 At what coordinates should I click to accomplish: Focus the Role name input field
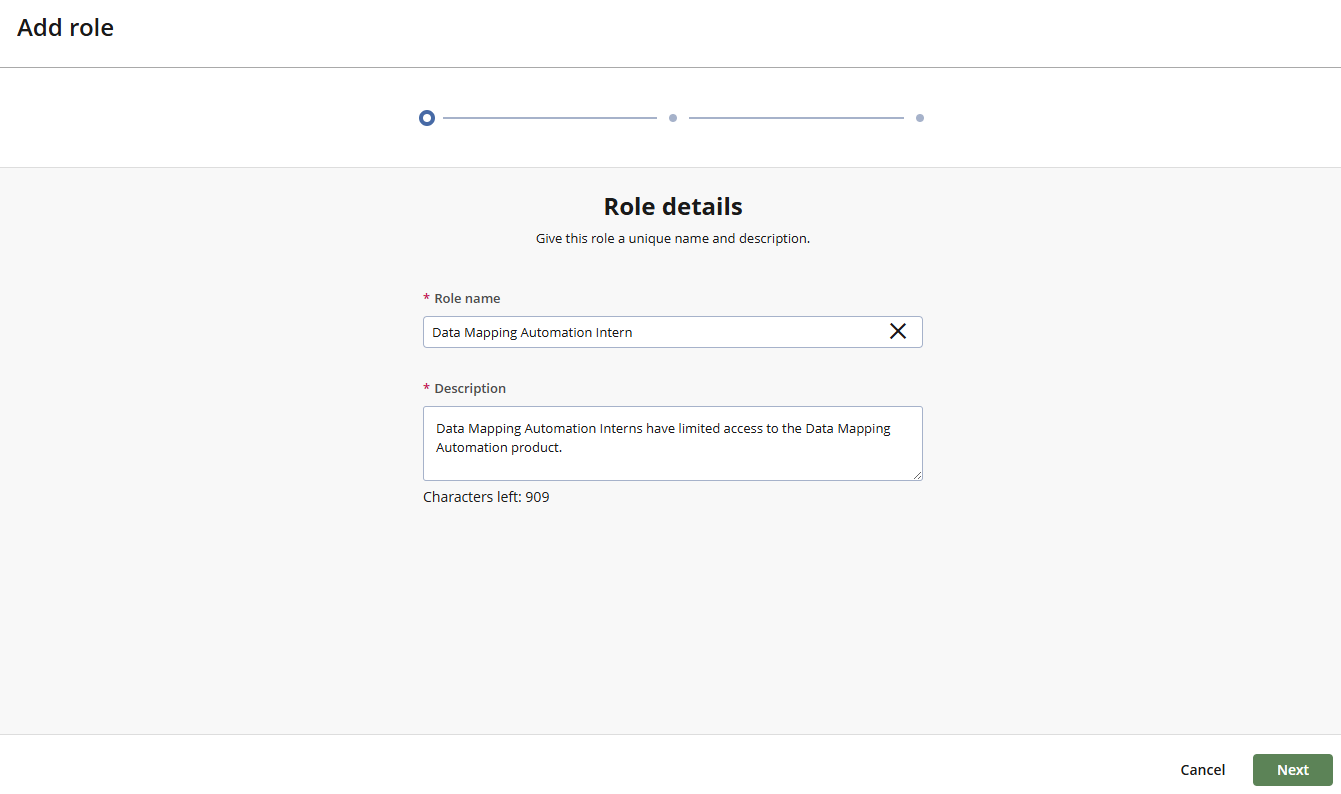tap(650, 332)
